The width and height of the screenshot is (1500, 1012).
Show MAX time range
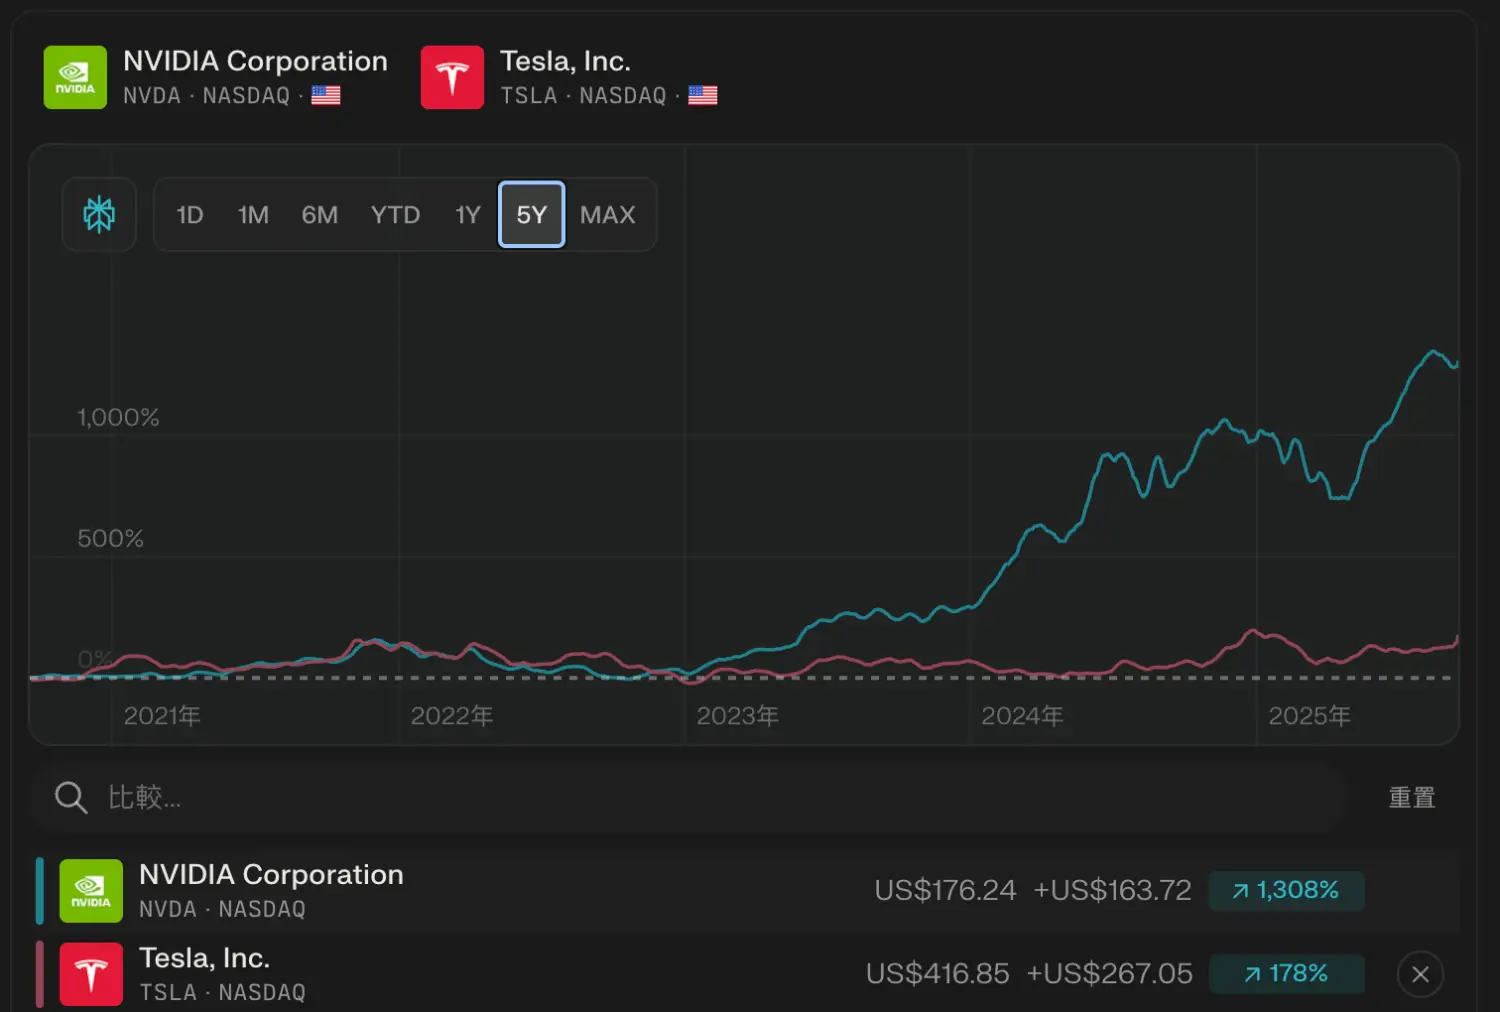[608, 215]
